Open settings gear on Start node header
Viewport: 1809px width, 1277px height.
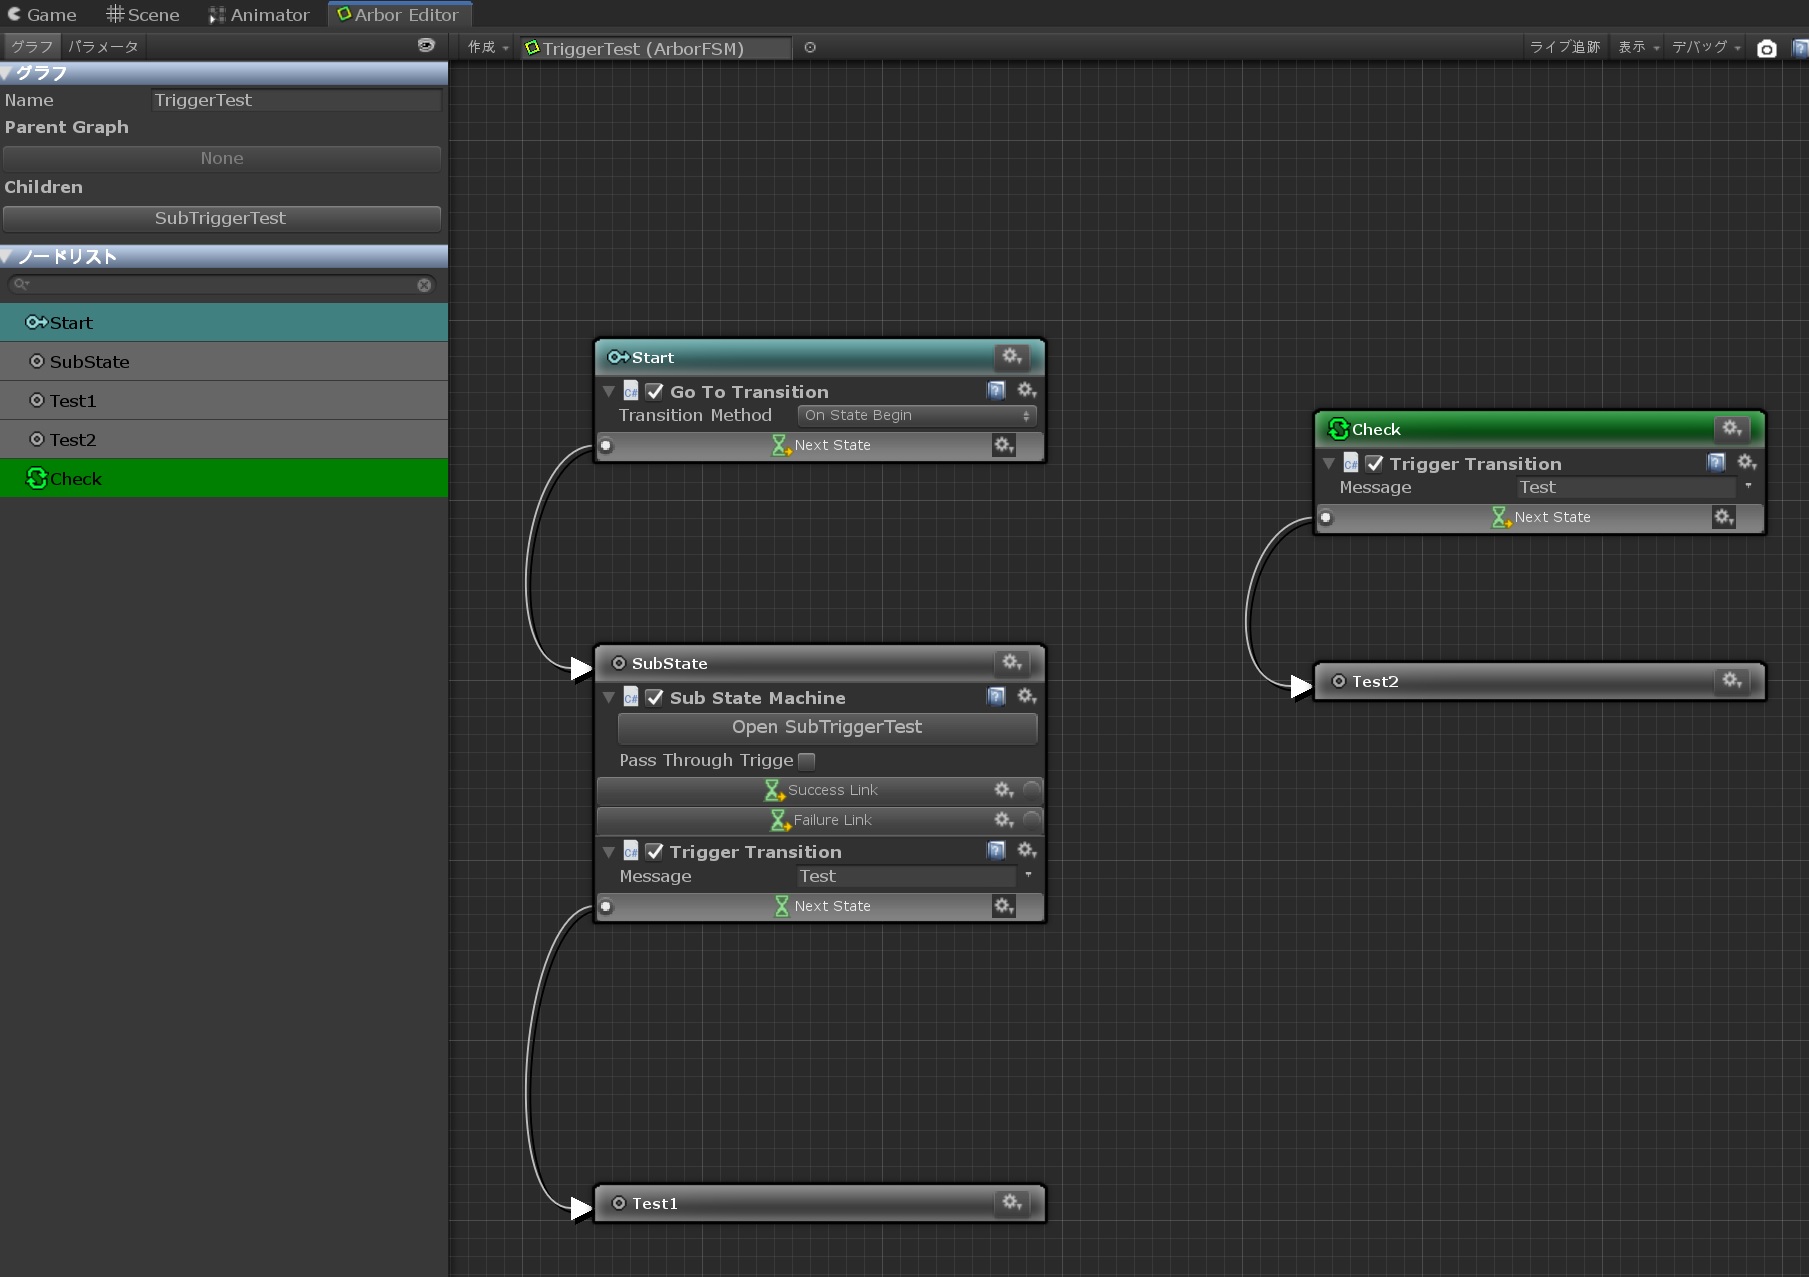1011,357
